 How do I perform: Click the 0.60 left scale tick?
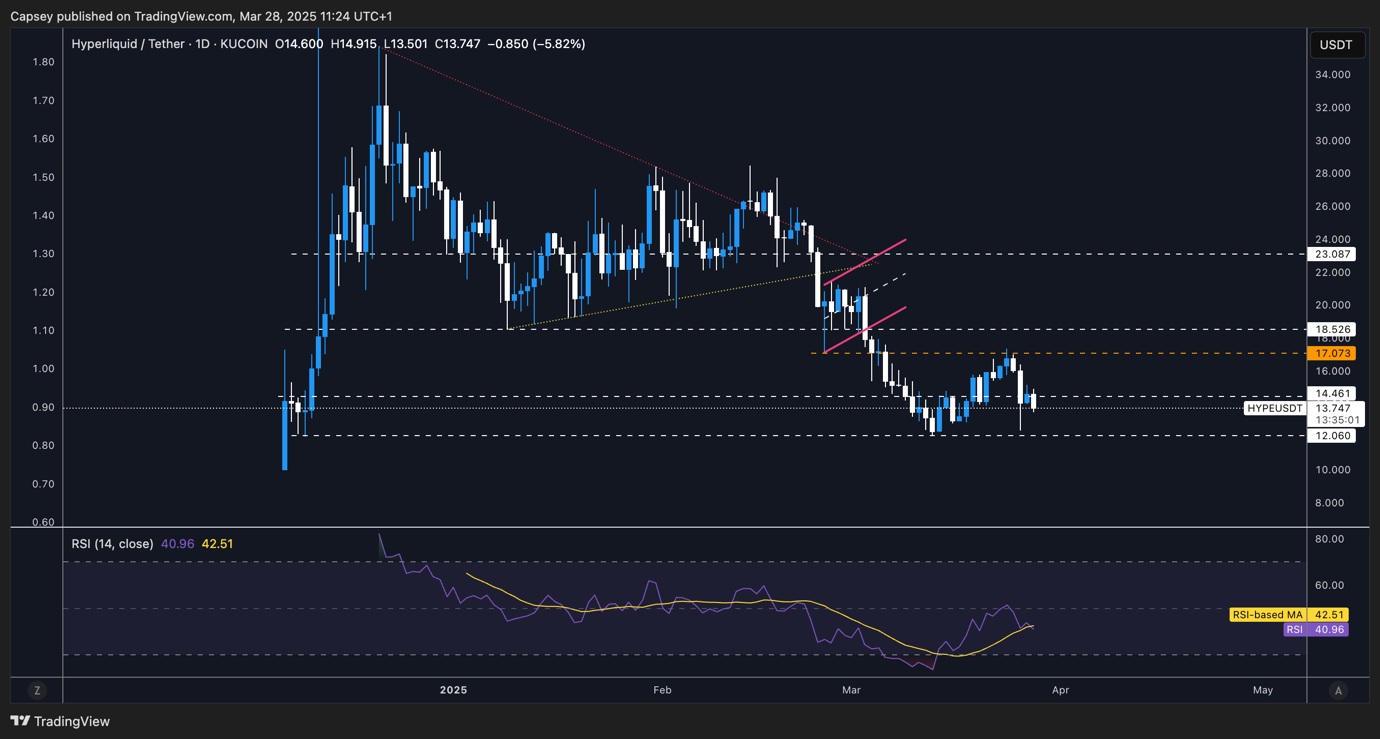tap(43, 522)
